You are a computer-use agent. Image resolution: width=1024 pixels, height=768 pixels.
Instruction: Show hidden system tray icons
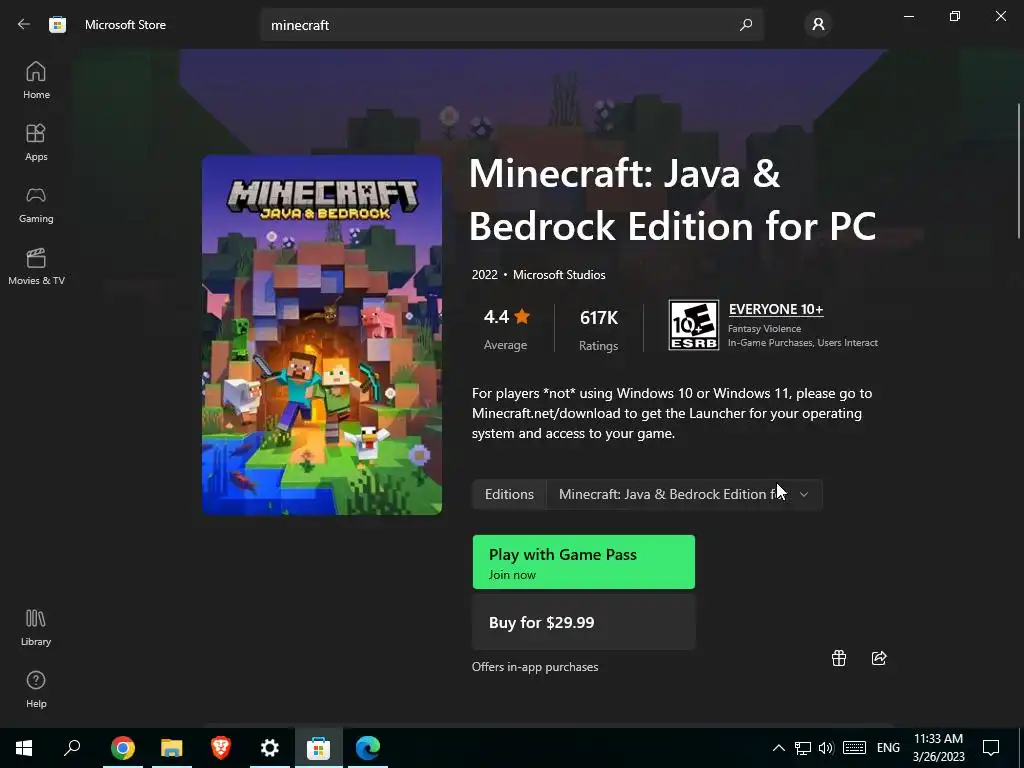778,748
